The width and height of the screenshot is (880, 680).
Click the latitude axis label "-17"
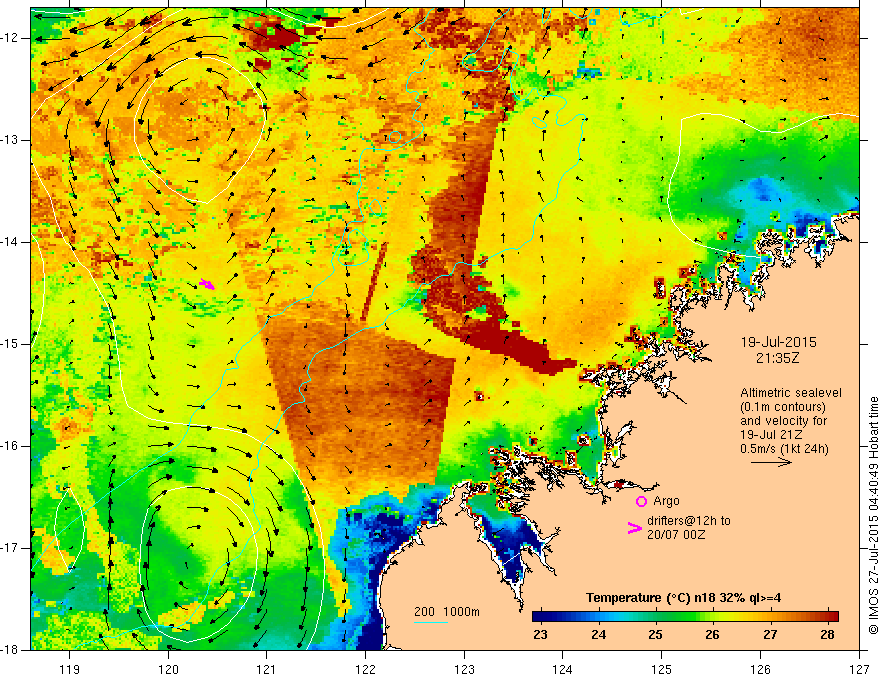pyautogui.click(x=10, y=548)
